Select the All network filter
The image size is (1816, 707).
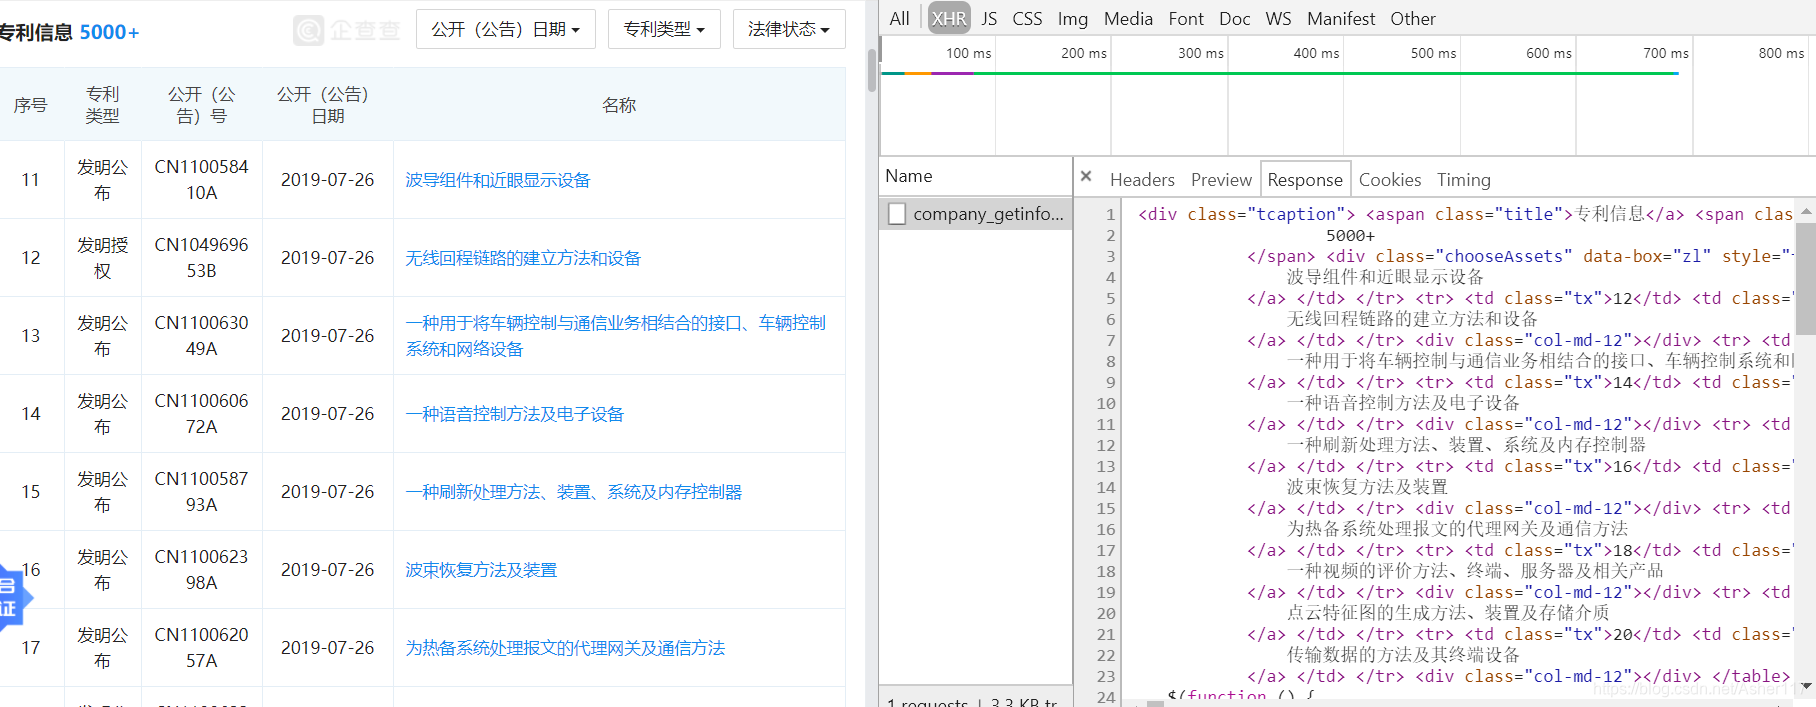(899, 18)
